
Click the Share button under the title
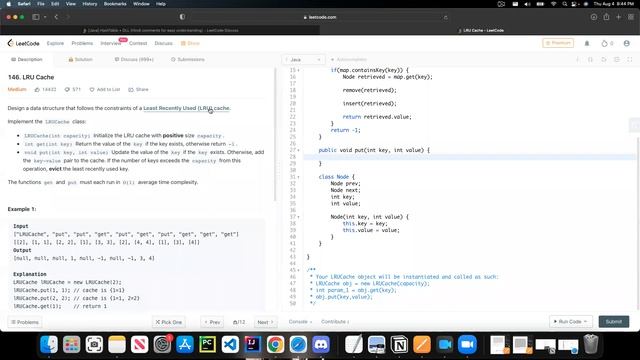pos(138,89)
